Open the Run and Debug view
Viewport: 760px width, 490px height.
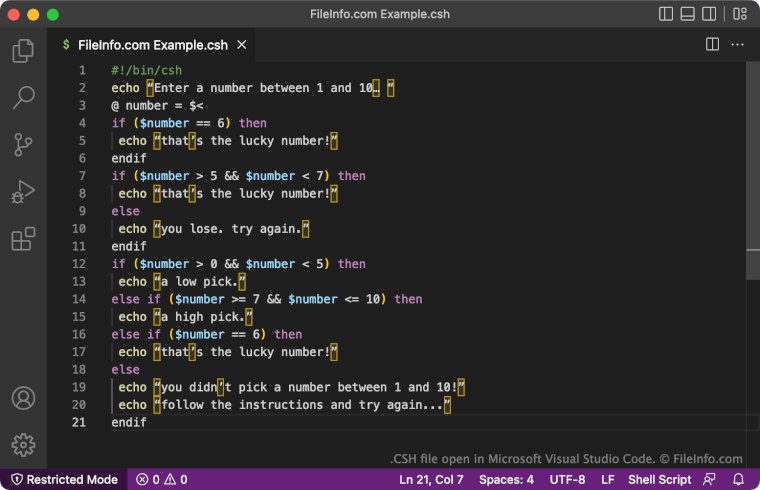click(23, 192)
